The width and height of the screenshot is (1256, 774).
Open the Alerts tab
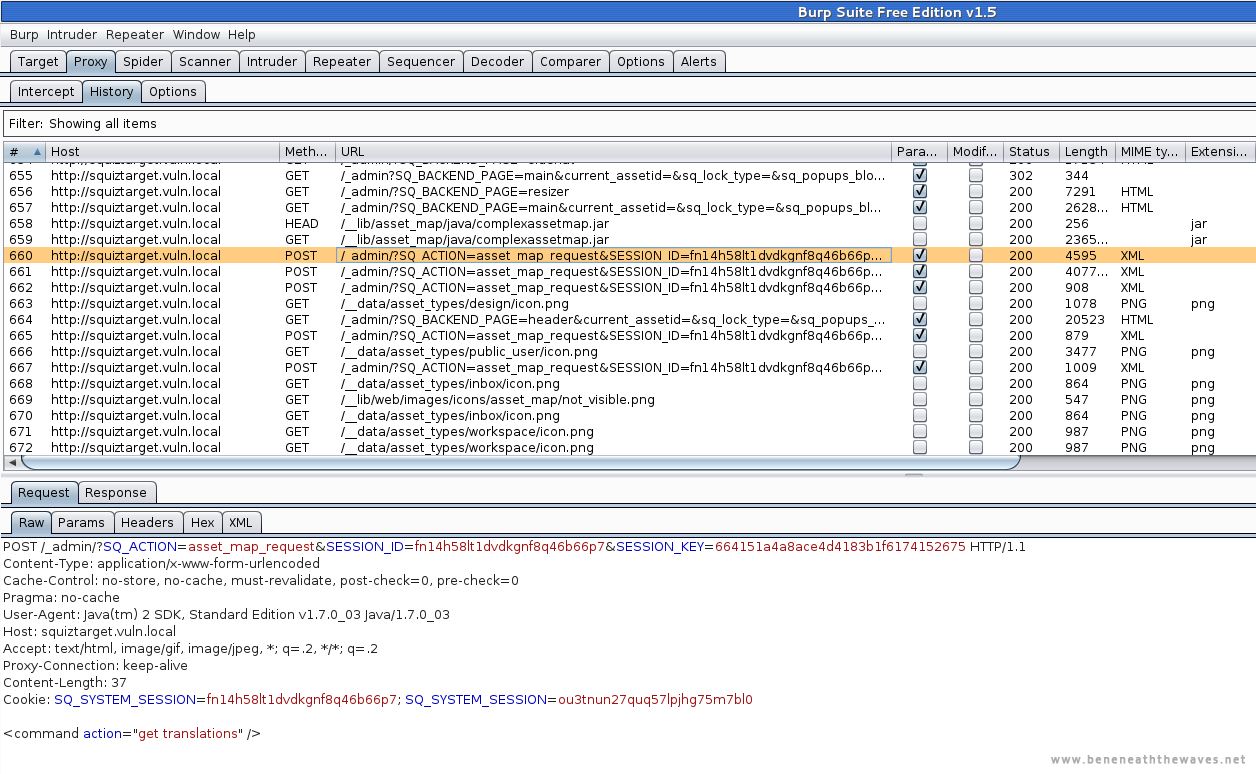point(699,61)
